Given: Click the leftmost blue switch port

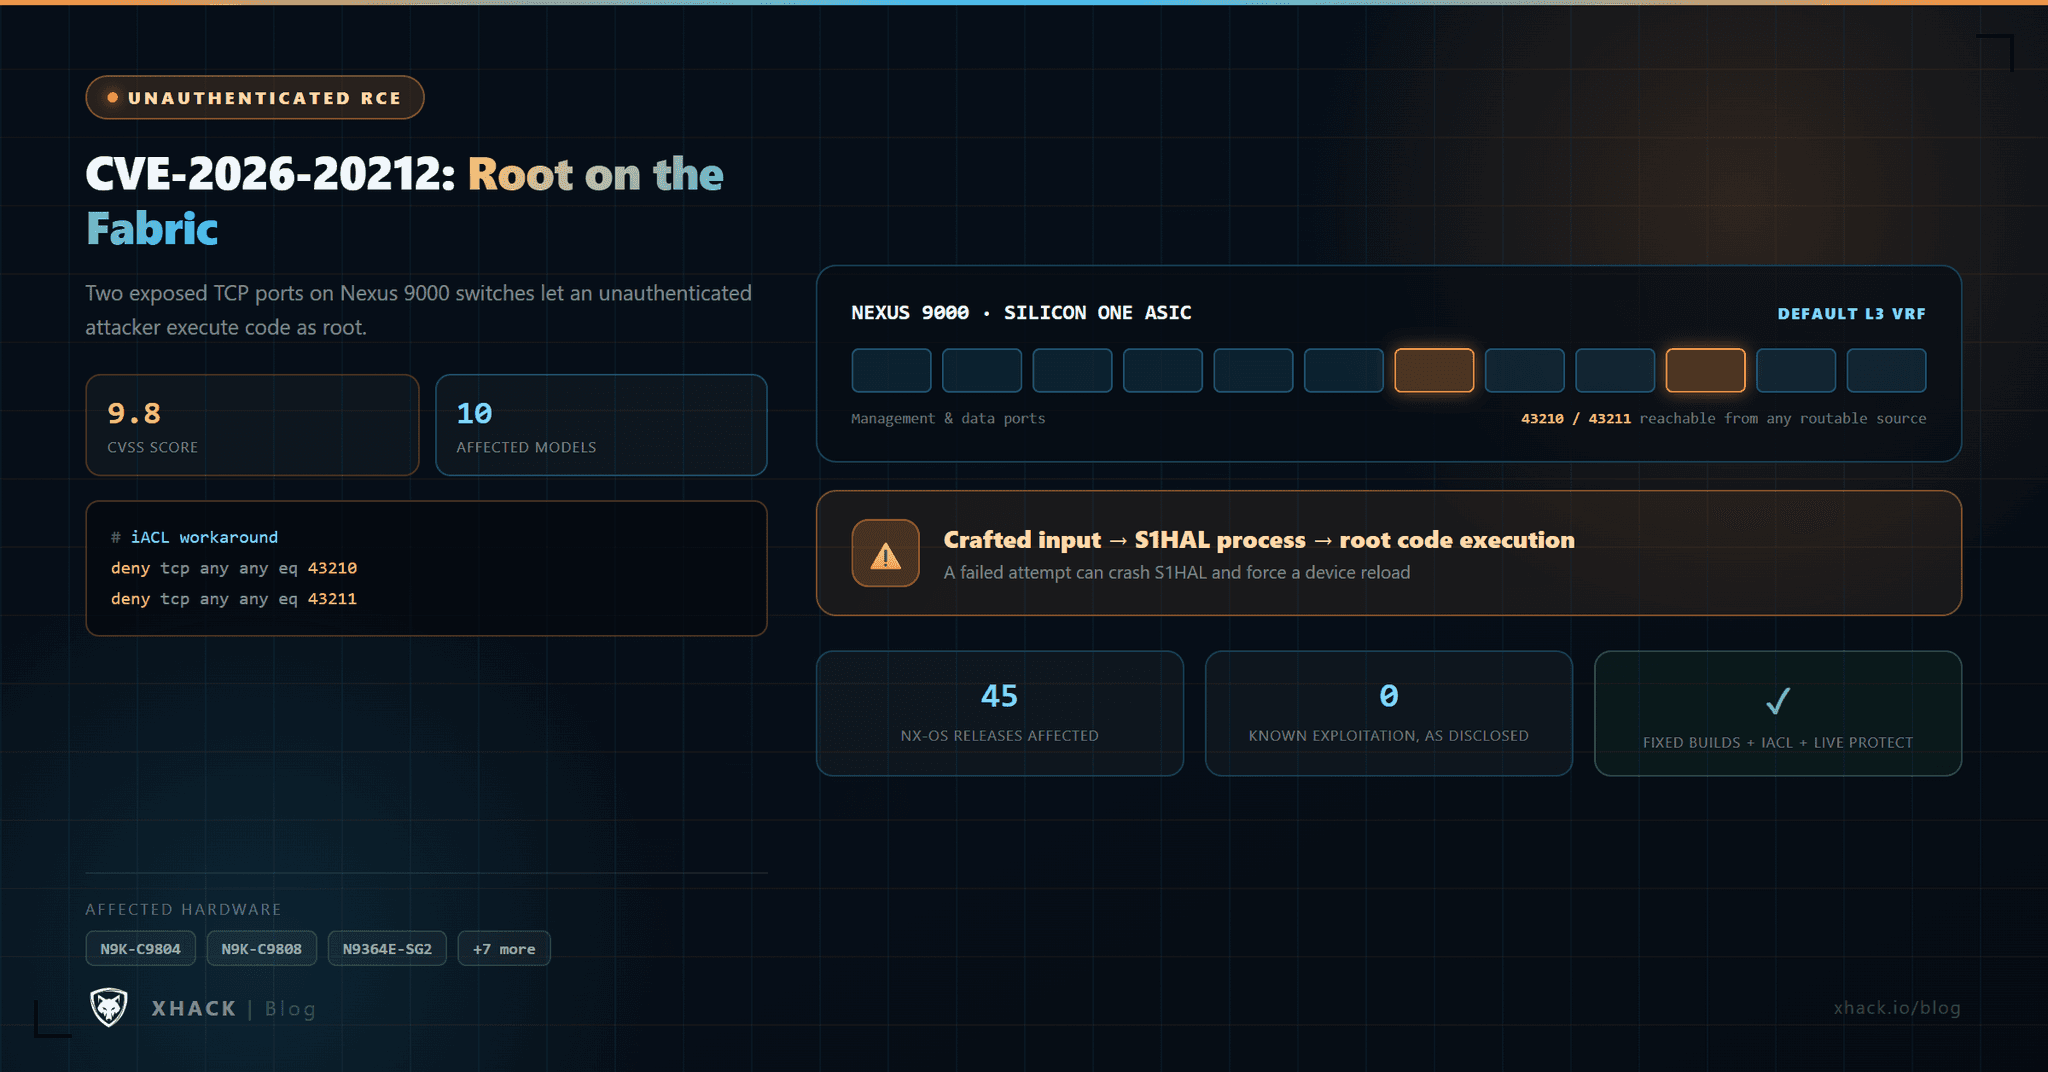Looking at the screenshot, I should pos(891,370).
